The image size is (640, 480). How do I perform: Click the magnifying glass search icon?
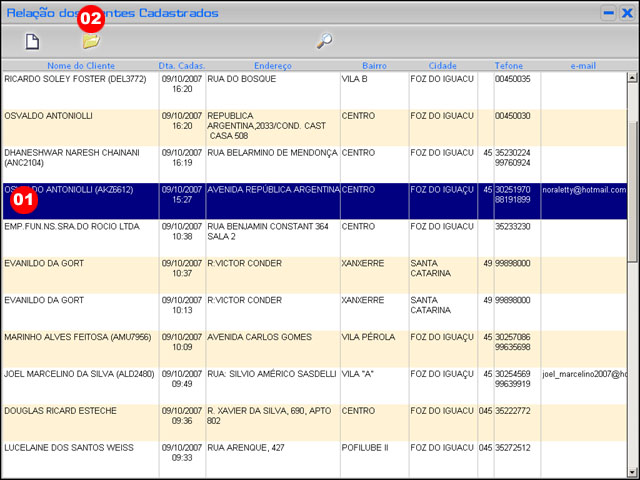[x=323, y=41]
